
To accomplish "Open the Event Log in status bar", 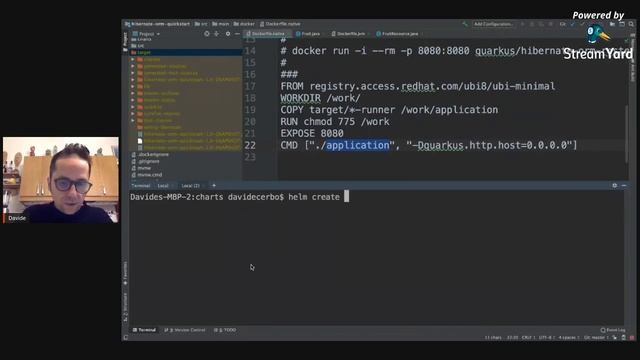I will 613,330.
